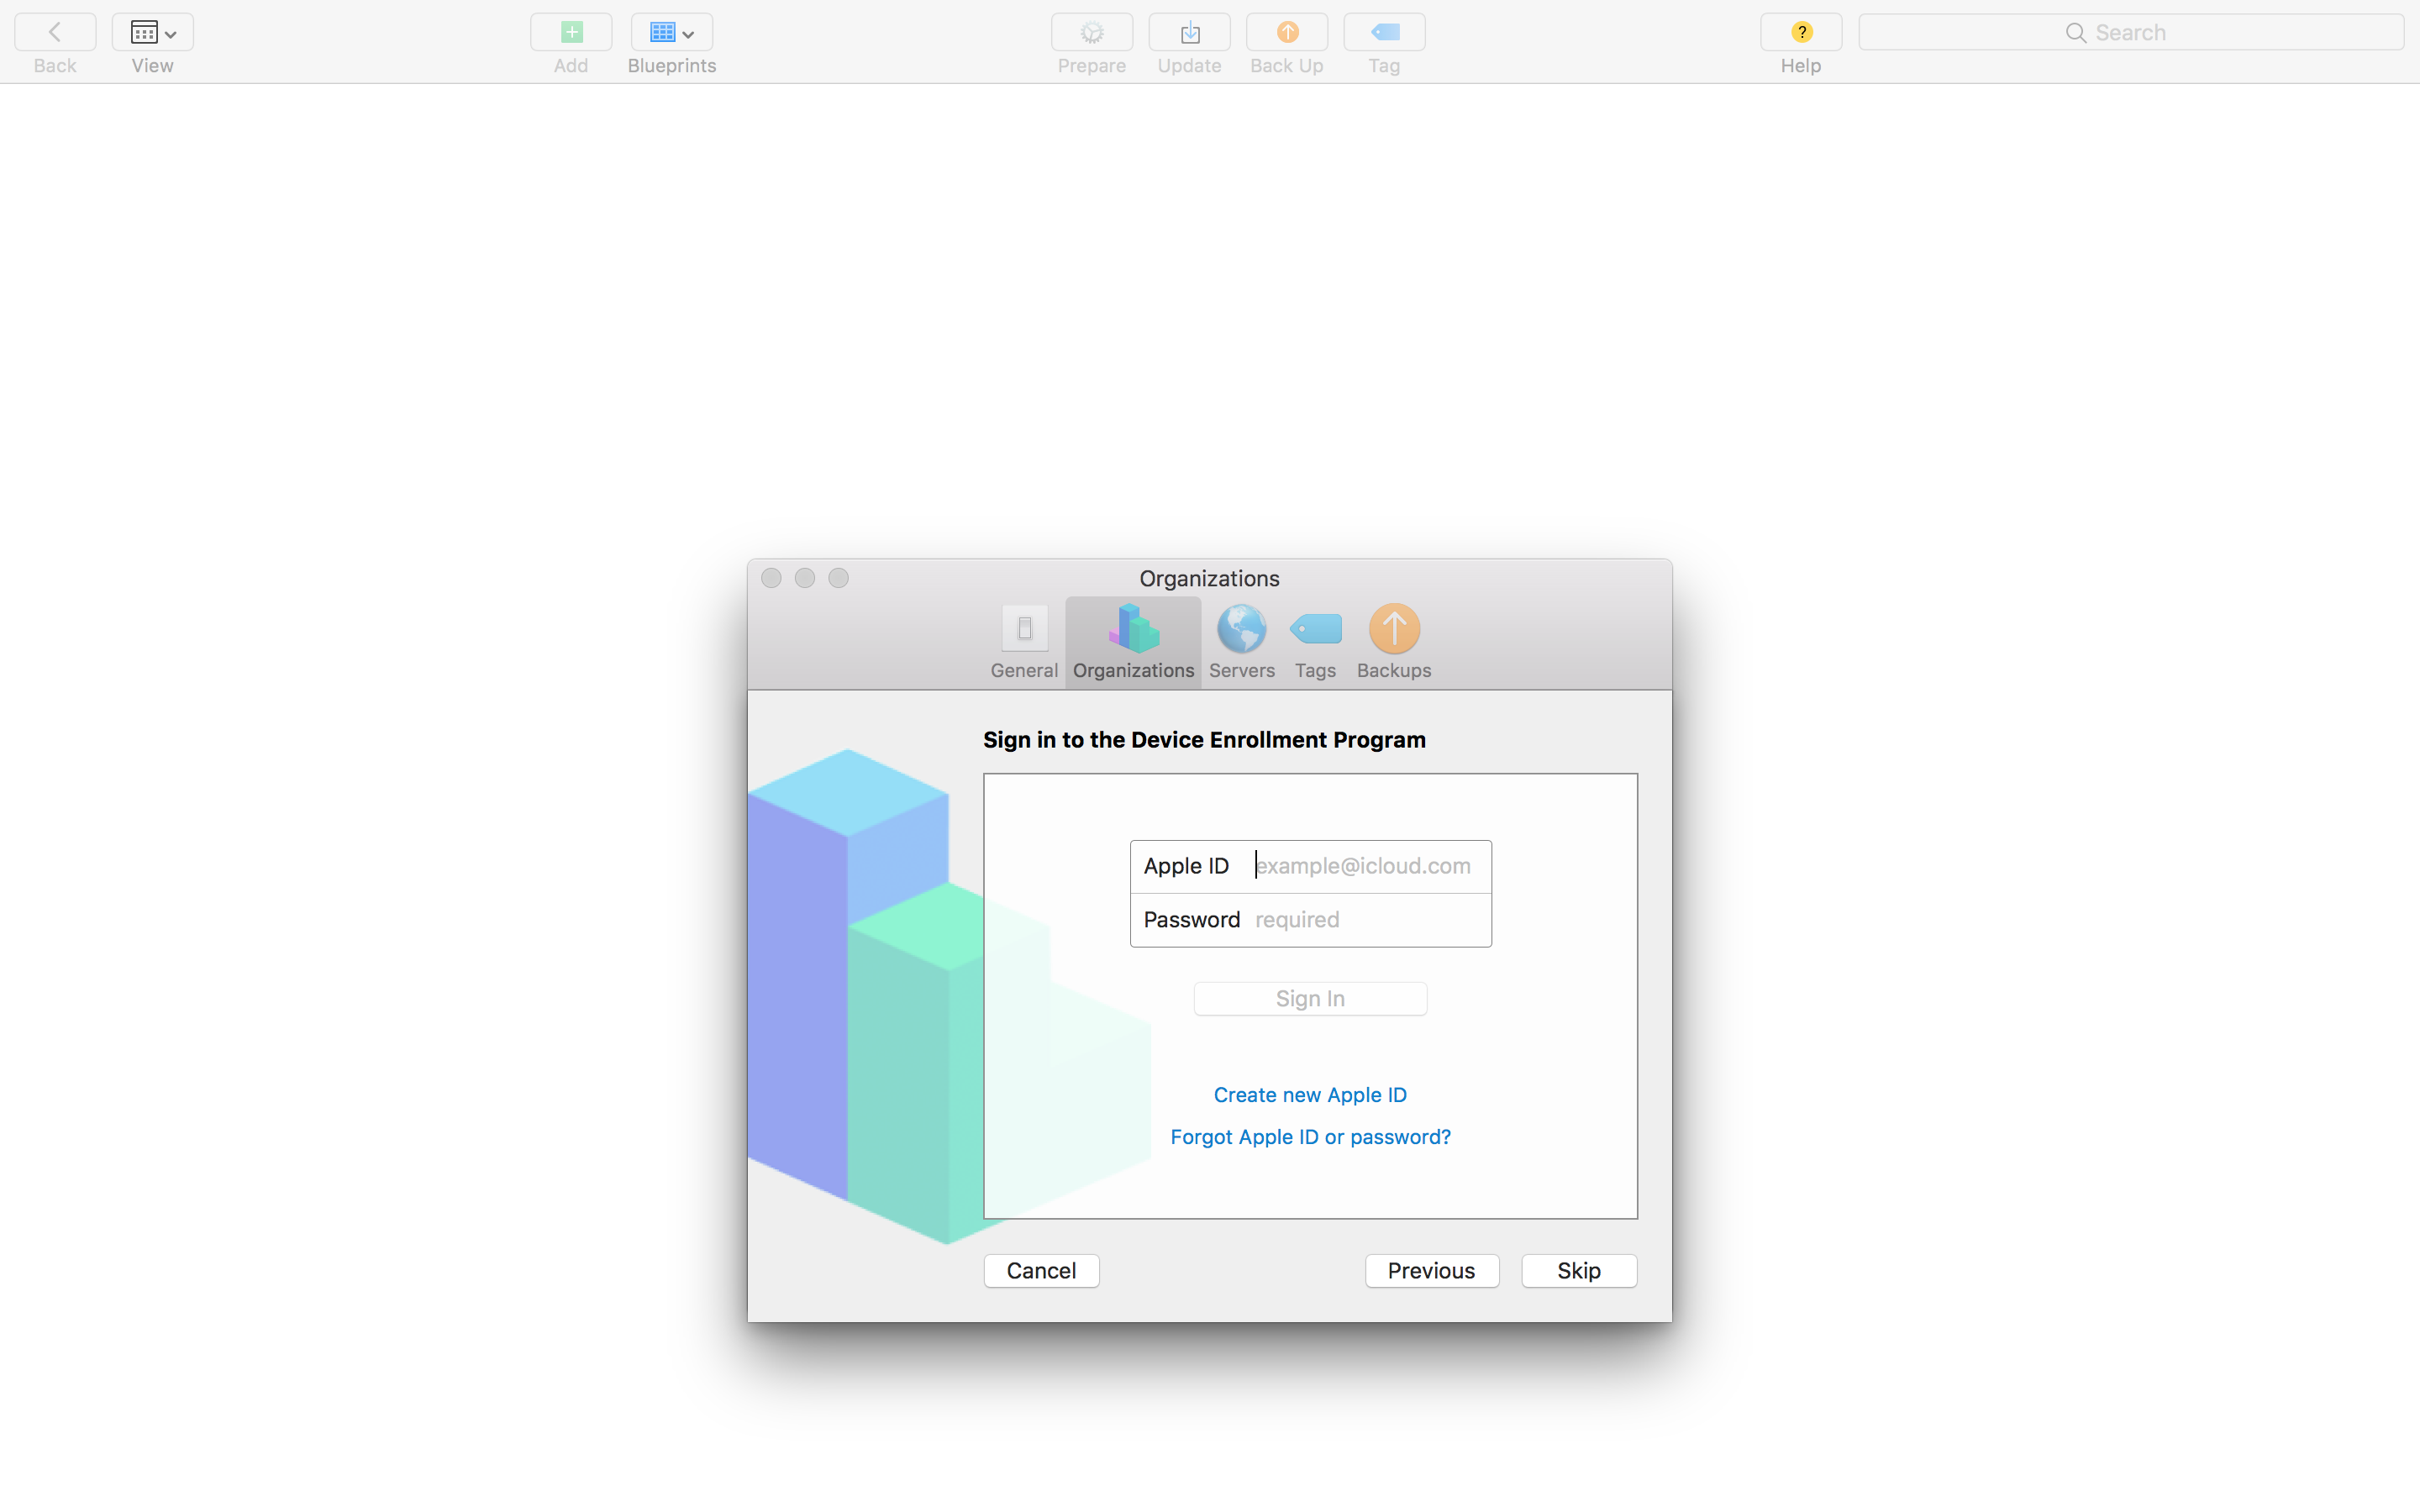Open the Servers globe tab
The image size is (2420, 1512).
click(x=1241, y=642)
